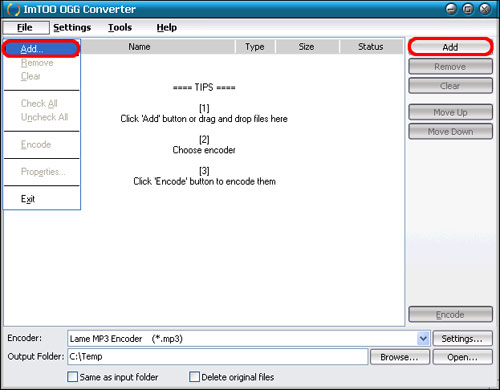
Task: Enable Same as input folder checkbox
Action: pyautogui.click(x=72, y=377)
